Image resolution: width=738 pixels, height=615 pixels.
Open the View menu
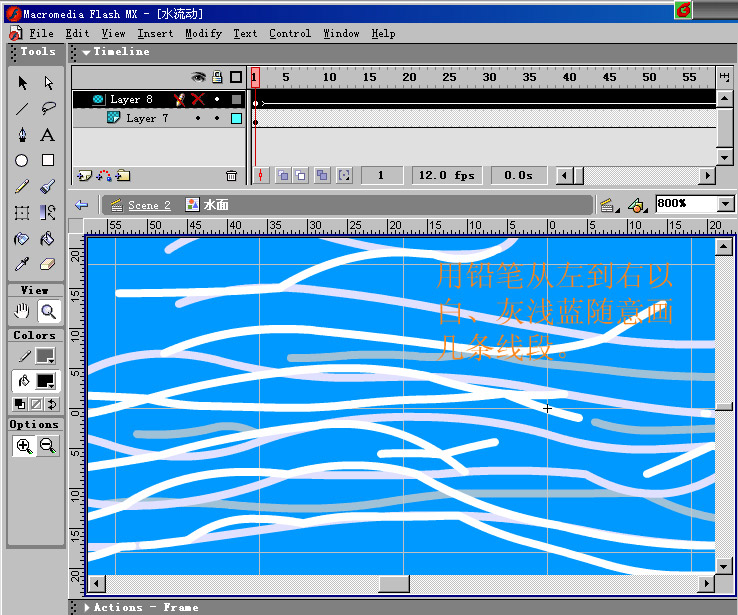[x=113, y=34]
